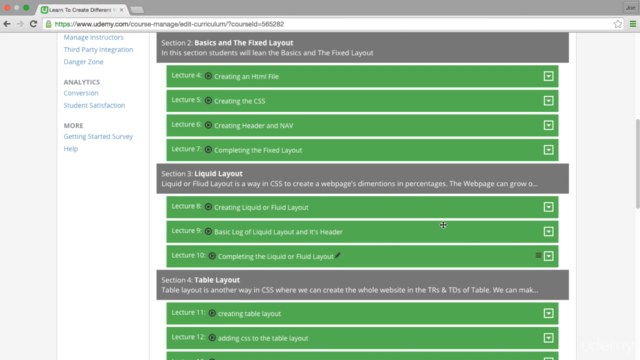Click the Section 2 description about students

click(267, 53)
